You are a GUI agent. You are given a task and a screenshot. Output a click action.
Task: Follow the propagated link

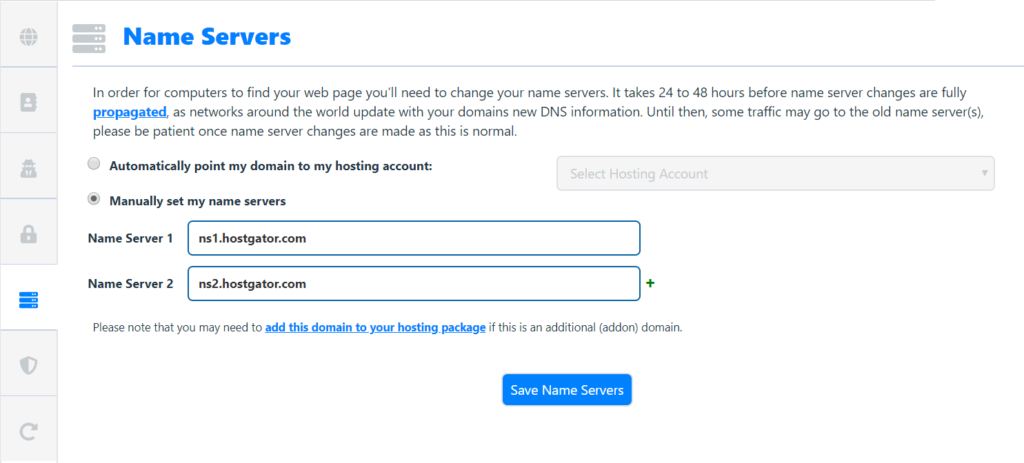click(129, 112)
